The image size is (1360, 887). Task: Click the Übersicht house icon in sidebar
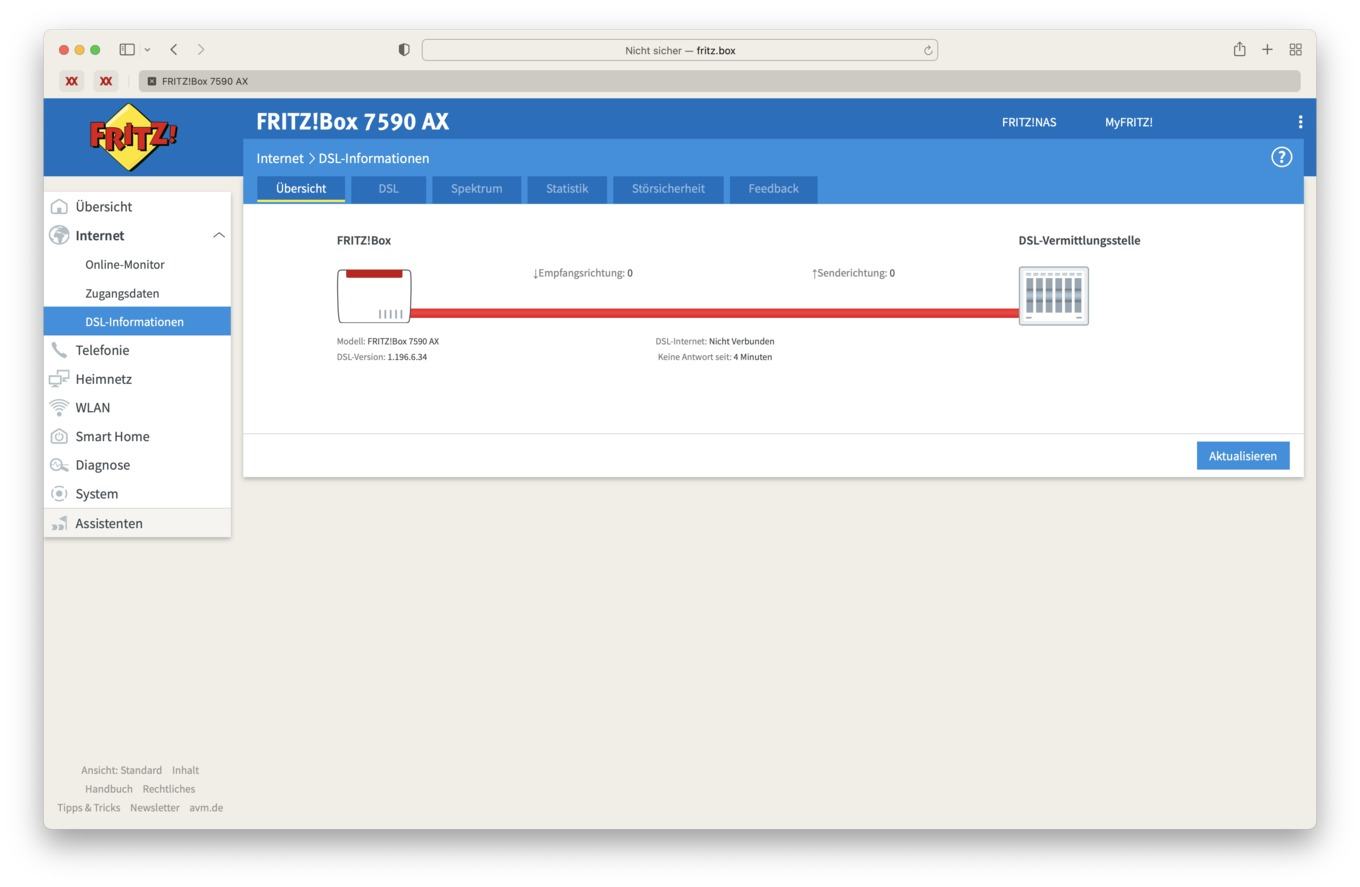pyautogui.click(x=59, y=207)
